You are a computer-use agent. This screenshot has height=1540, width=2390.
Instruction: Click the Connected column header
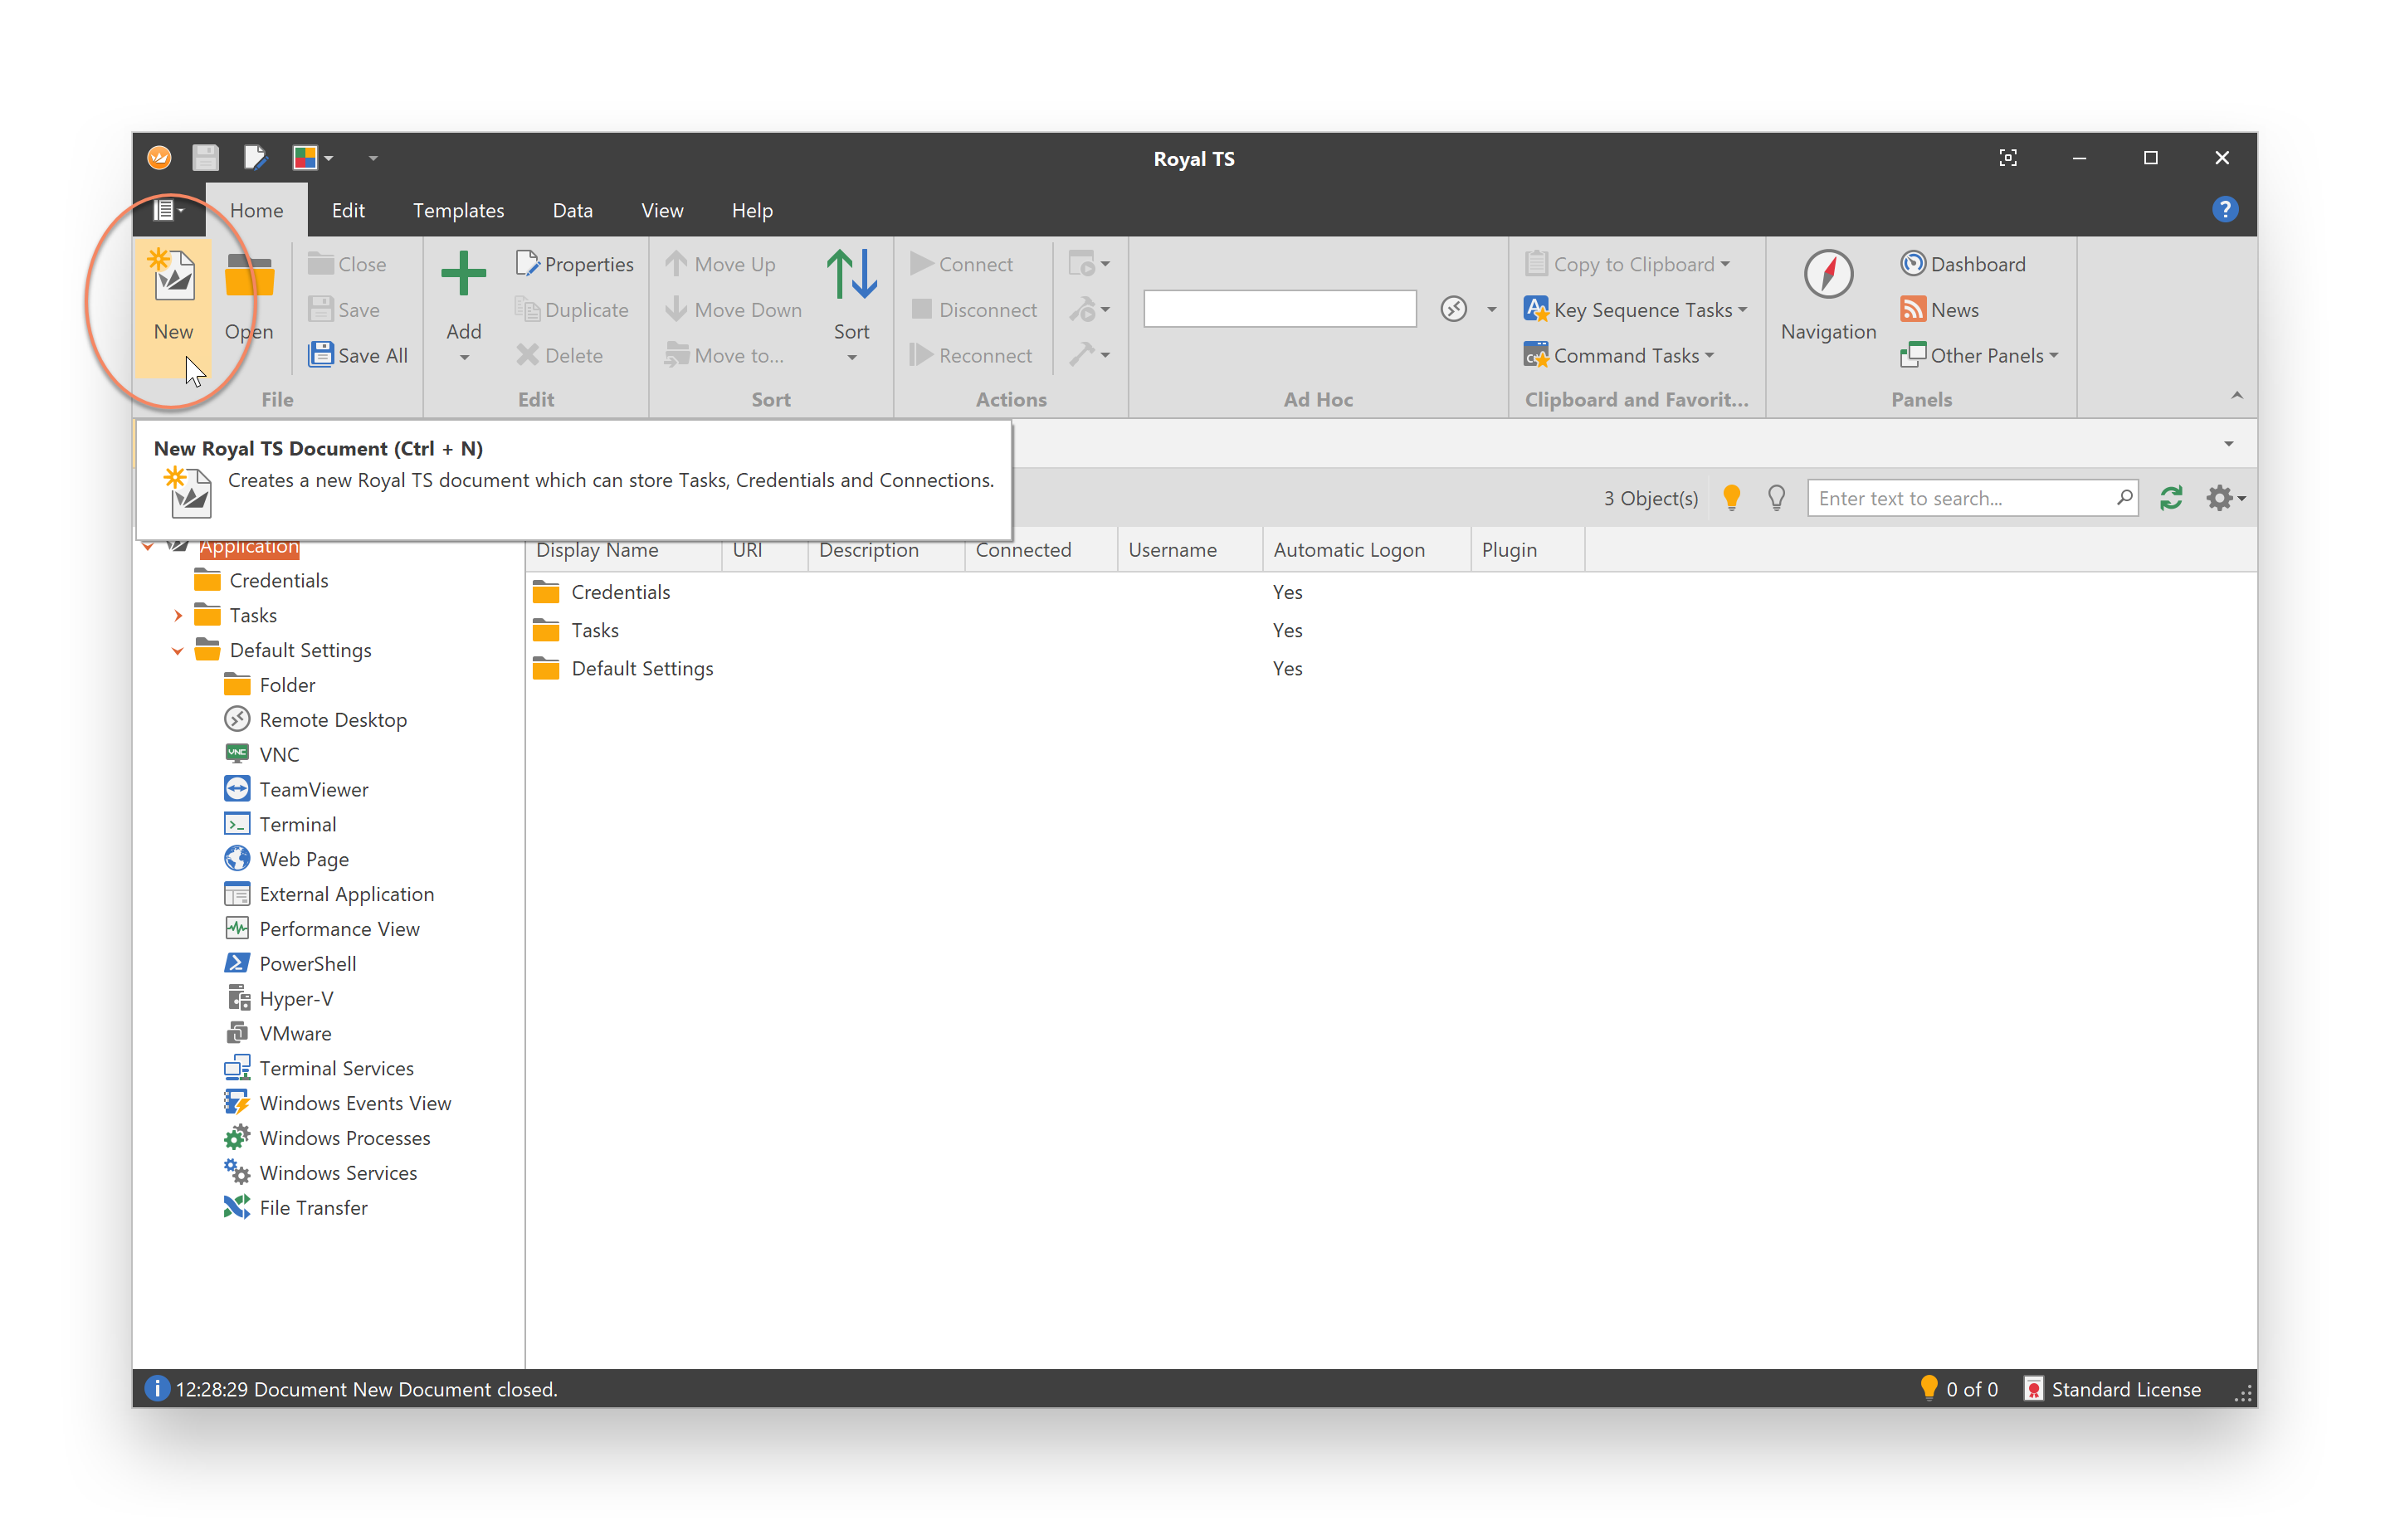(x=1040, y=550)
